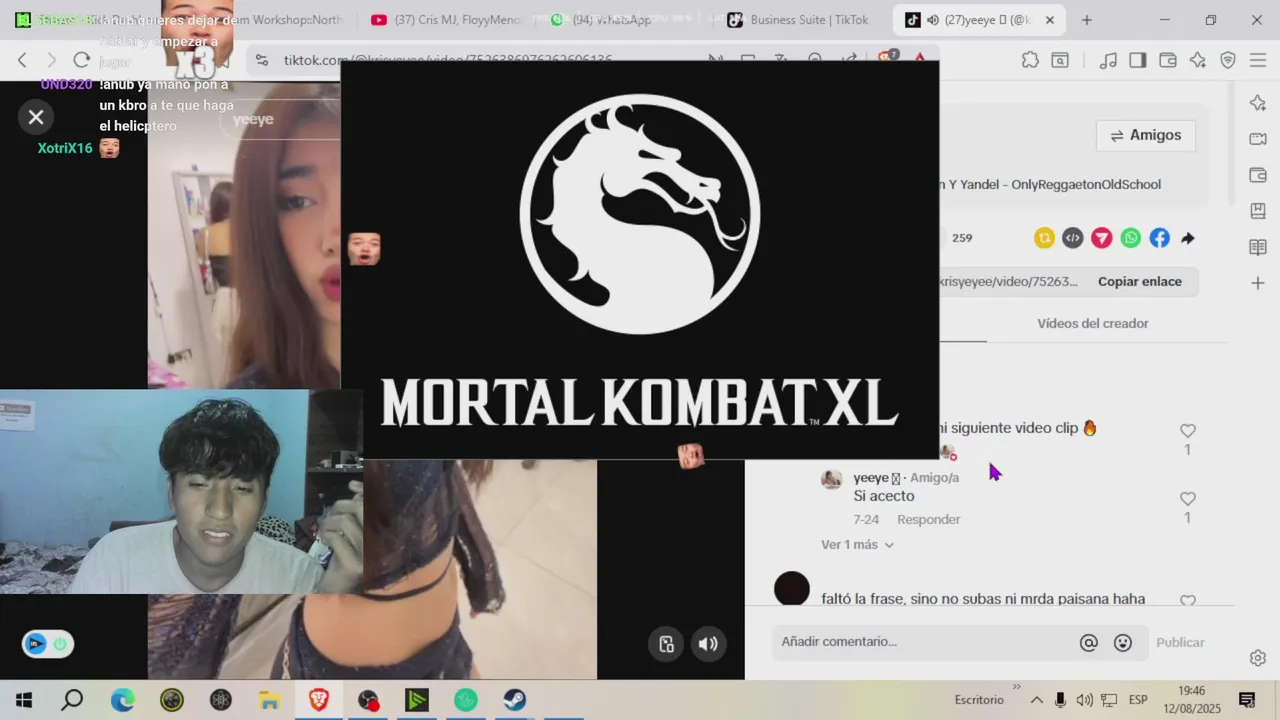Share the video to WhatsApp
Viewport: 1280px width, 720px height.
[x=1131, y=238]
